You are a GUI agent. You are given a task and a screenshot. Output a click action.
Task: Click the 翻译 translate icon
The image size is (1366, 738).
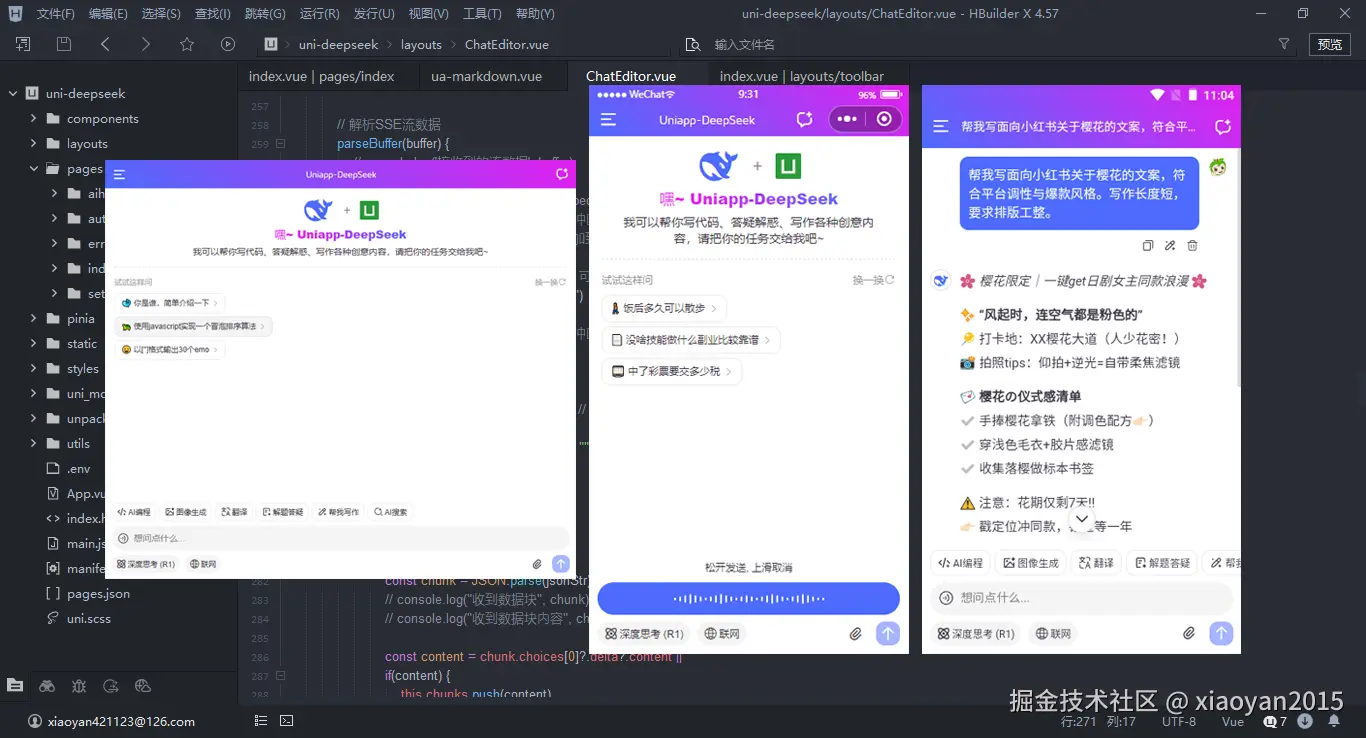click(234, 511)
